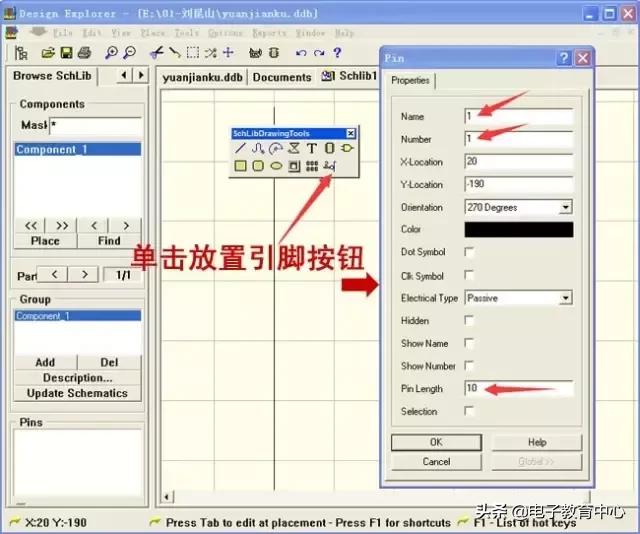Click the pin Name input field
Image resolution: width=640 pixels, height=534 pixels.
[519, 116]
